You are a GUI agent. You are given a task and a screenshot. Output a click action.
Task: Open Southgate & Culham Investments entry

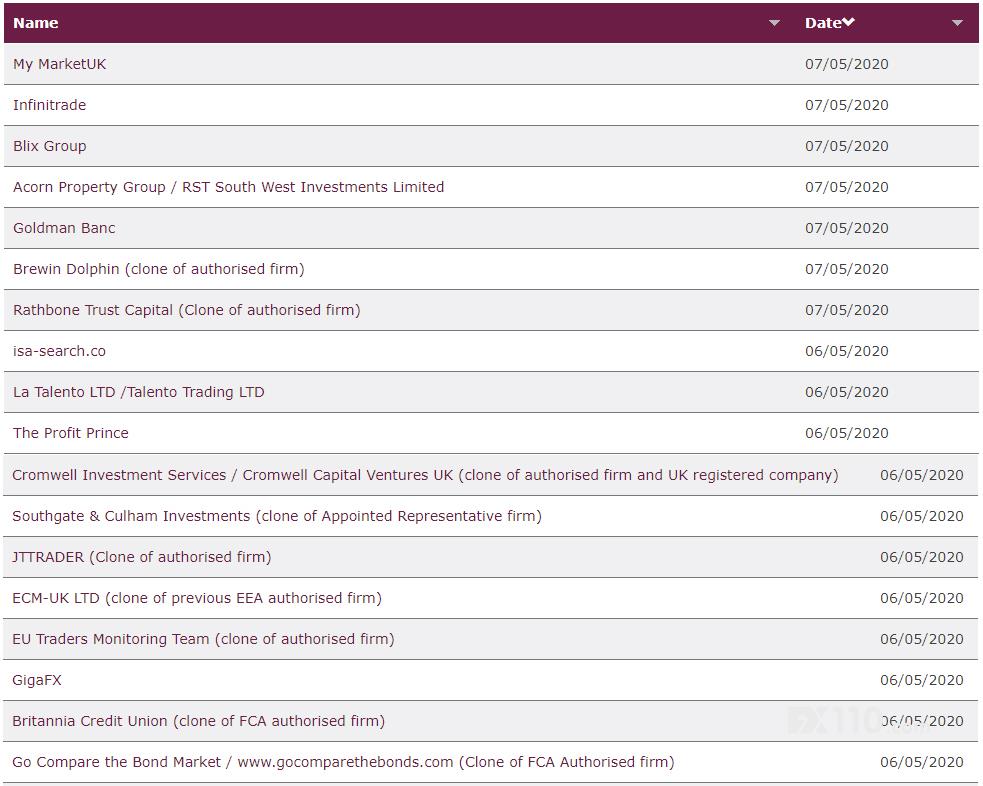(x=277, y=516)
